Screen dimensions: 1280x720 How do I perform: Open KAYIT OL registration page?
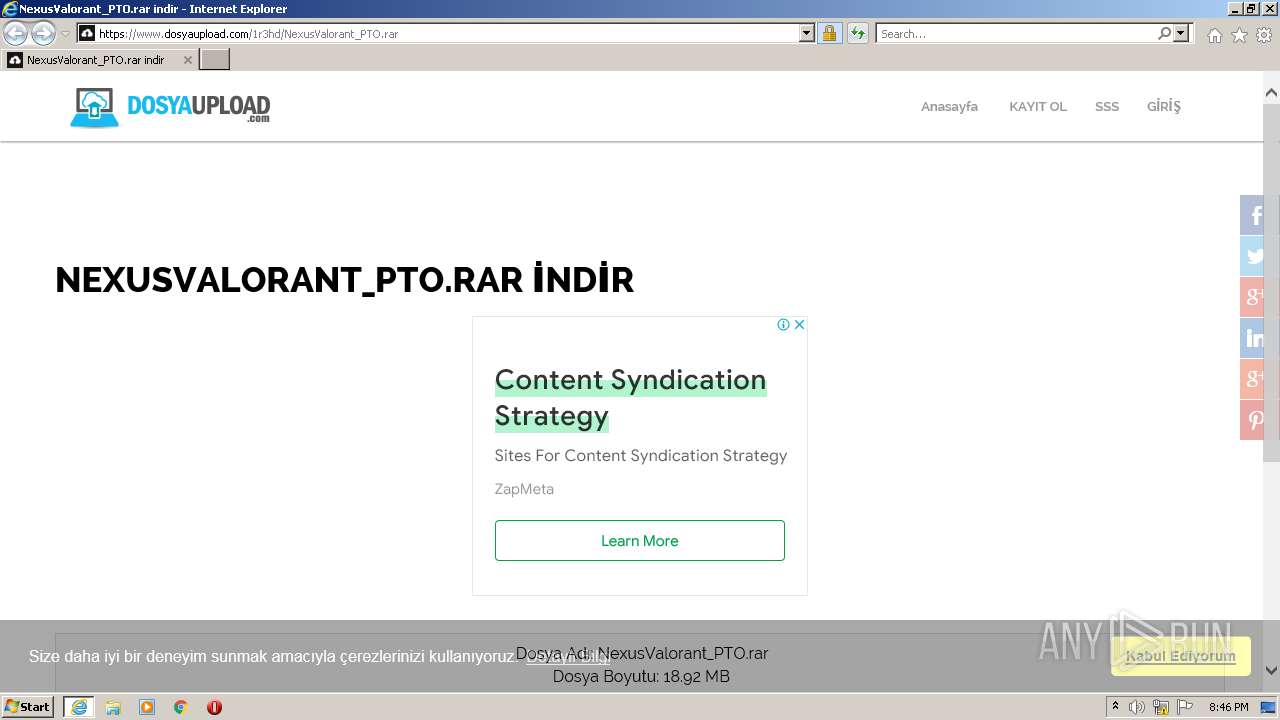tap(1037, 106)
